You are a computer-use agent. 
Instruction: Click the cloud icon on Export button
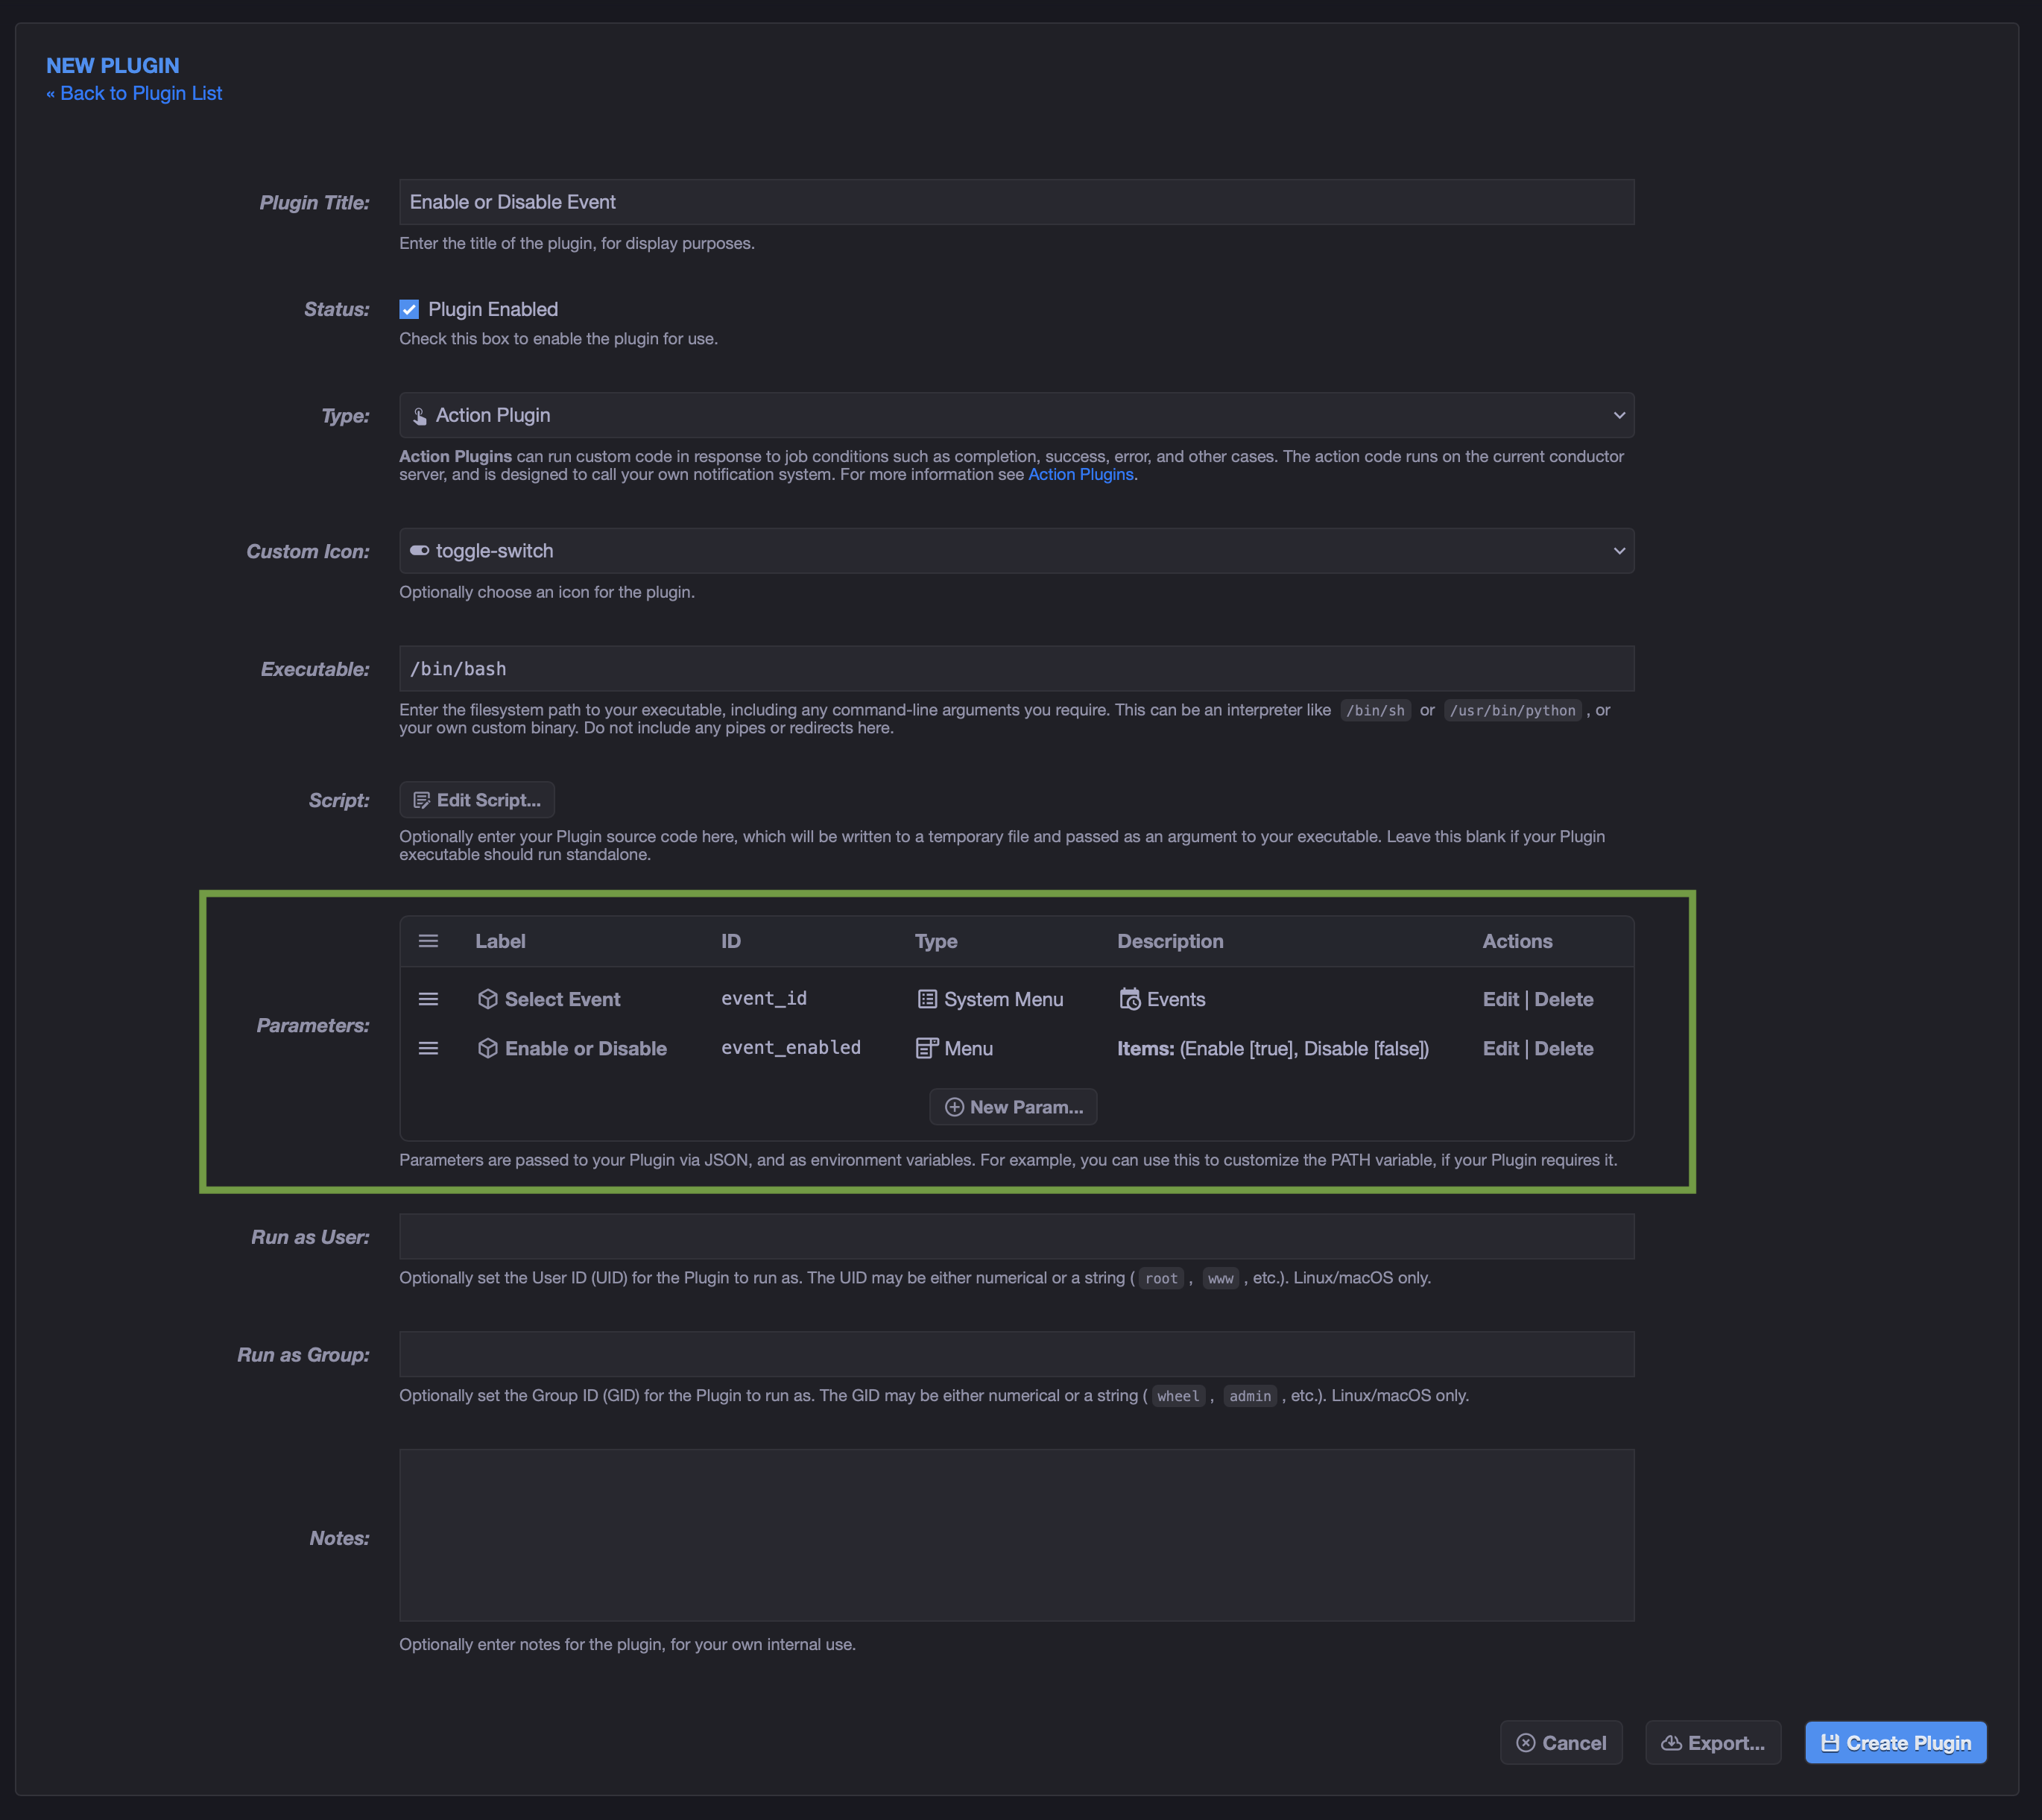[1671, 1743]
